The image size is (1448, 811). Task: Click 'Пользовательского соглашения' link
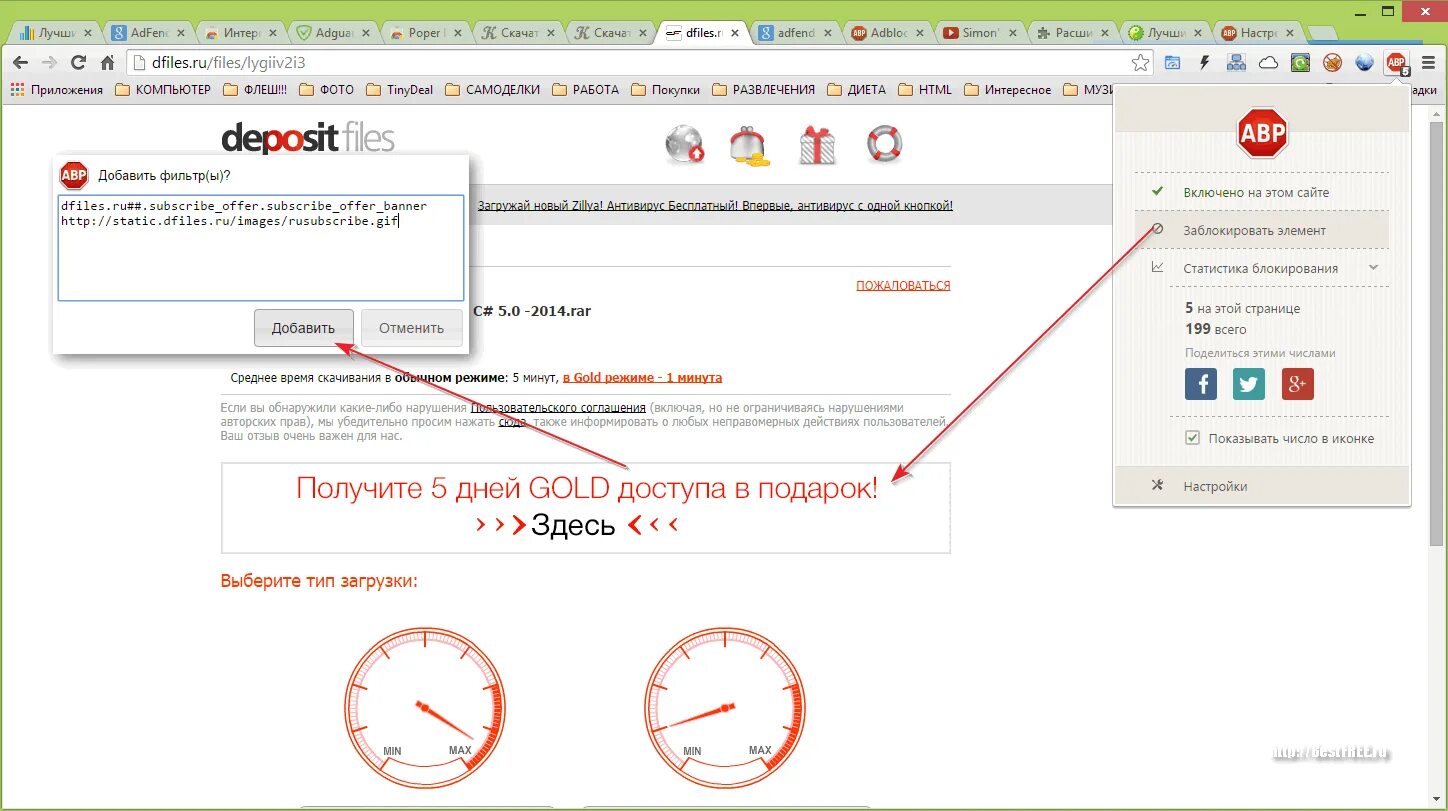tap(558, 408)
